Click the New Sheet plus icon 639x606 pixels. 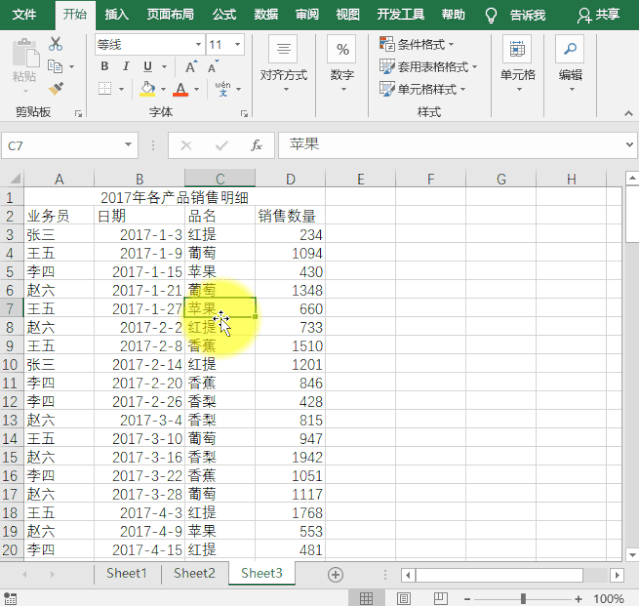(x=336, y=574)
